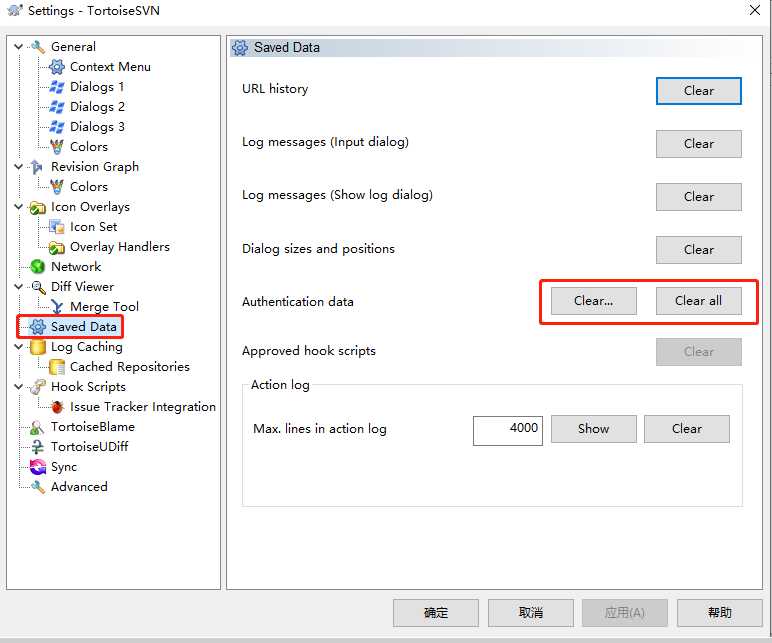This screenshot has height=643, width=772.
Task: Click the Dialogs 1 icon
Action: 57,87
